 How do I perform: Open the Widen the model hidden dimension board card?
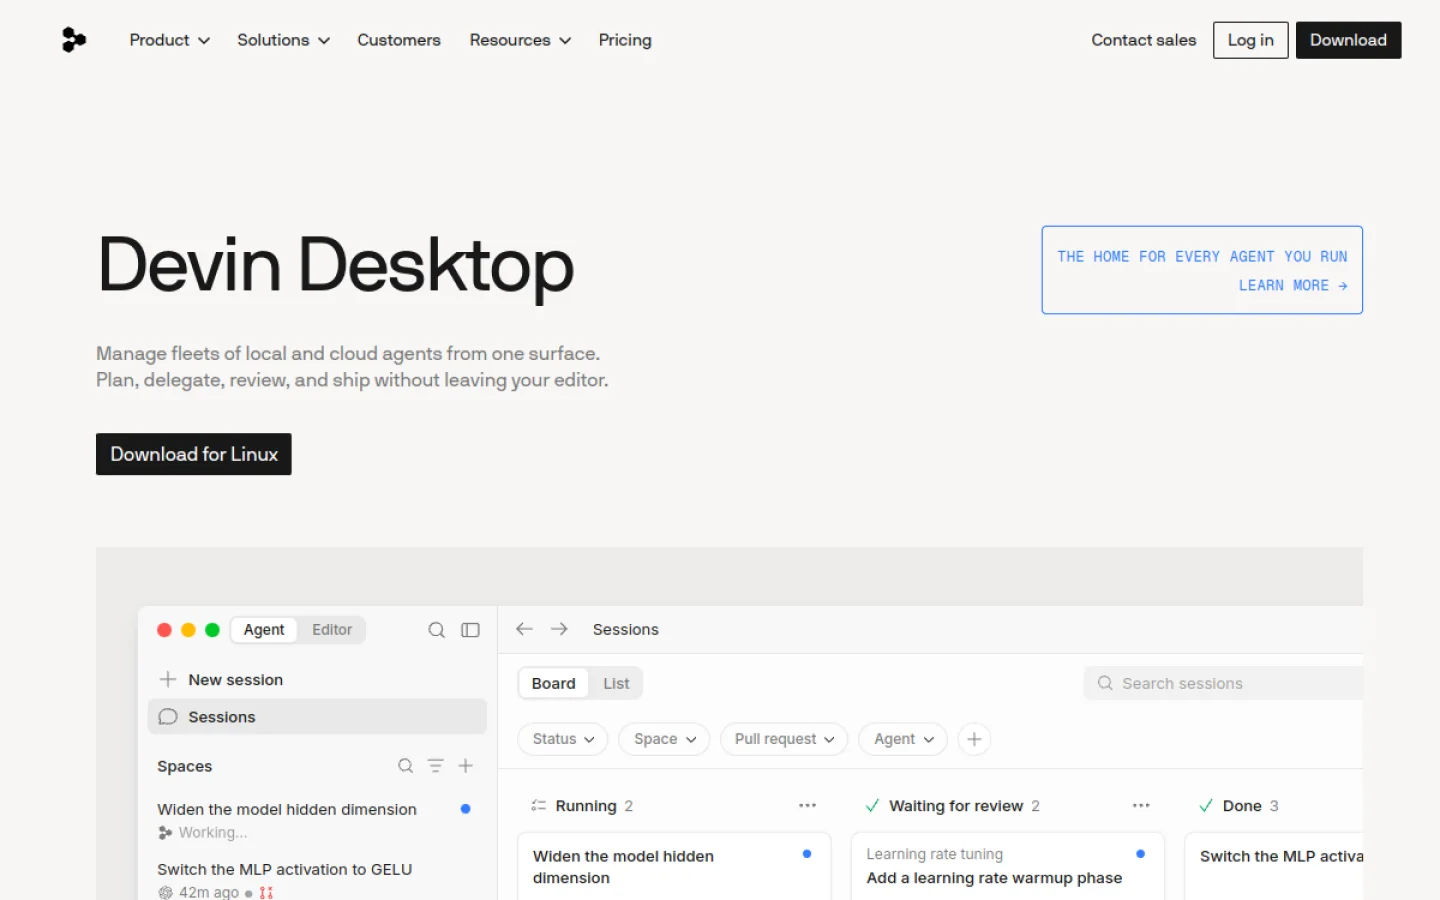coord(674,867)
